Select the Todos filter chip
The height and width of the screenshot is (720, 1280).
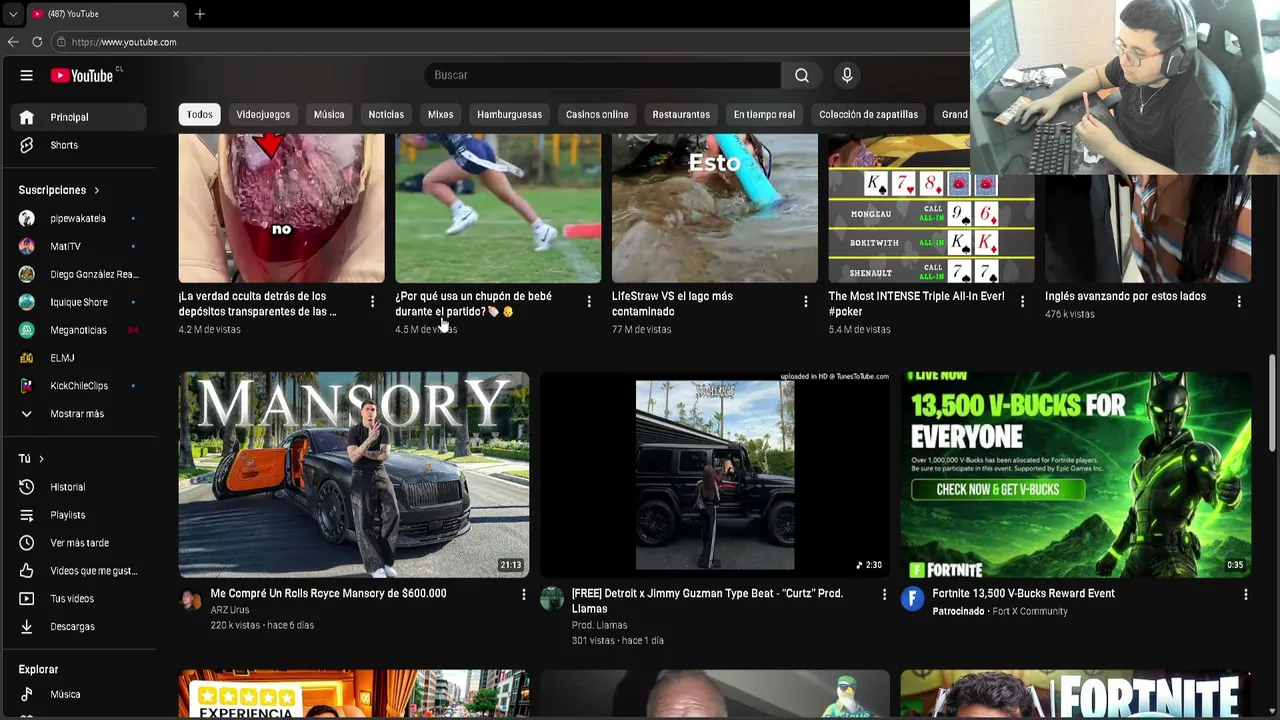[200, 114]
